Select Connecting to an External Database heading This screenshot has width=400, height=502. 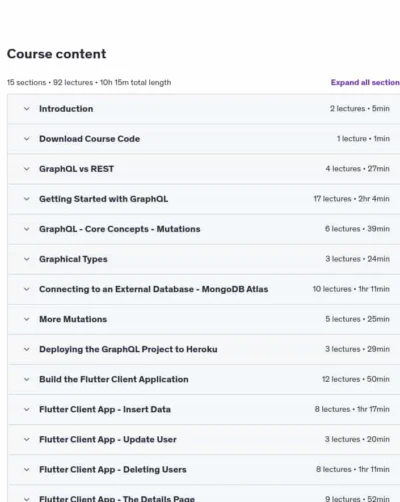[x=153, y=289]
